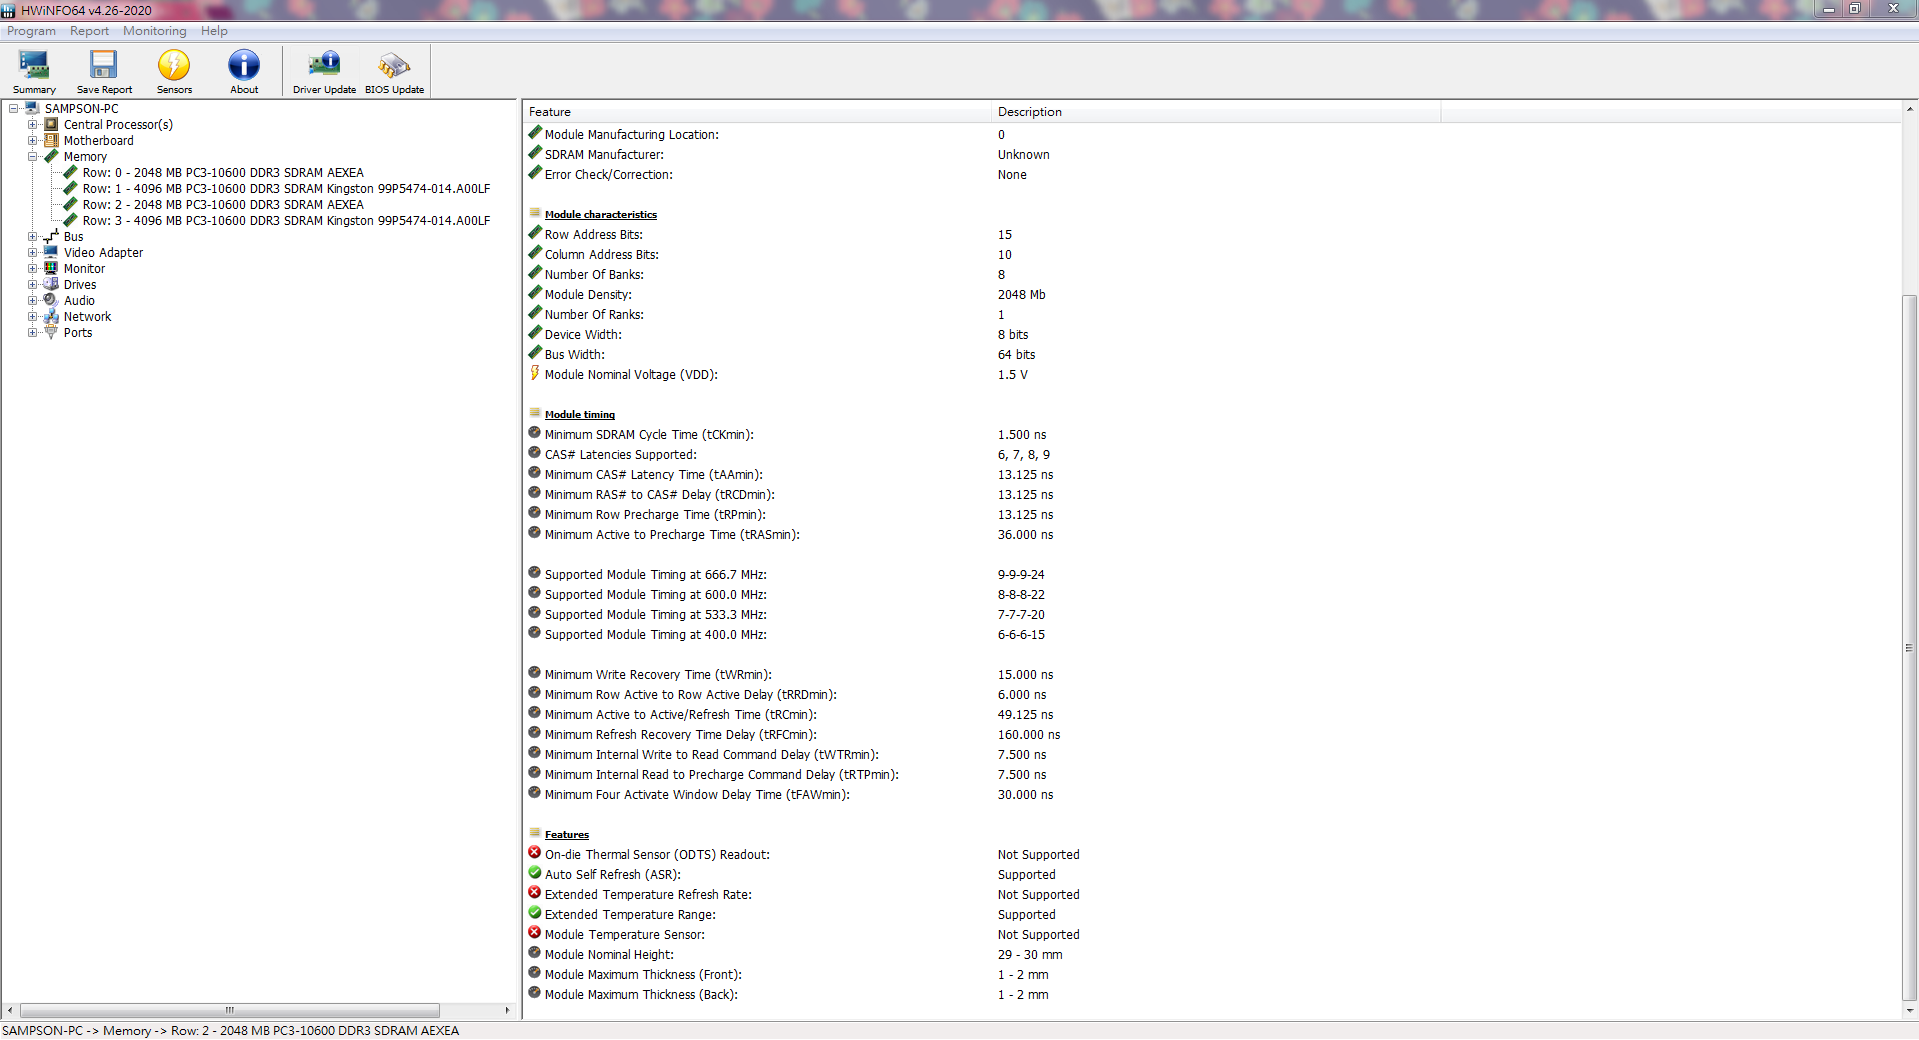Click the Monitor tree icon
This screenshot has height=1040, width=1919.
pos(51,268)
